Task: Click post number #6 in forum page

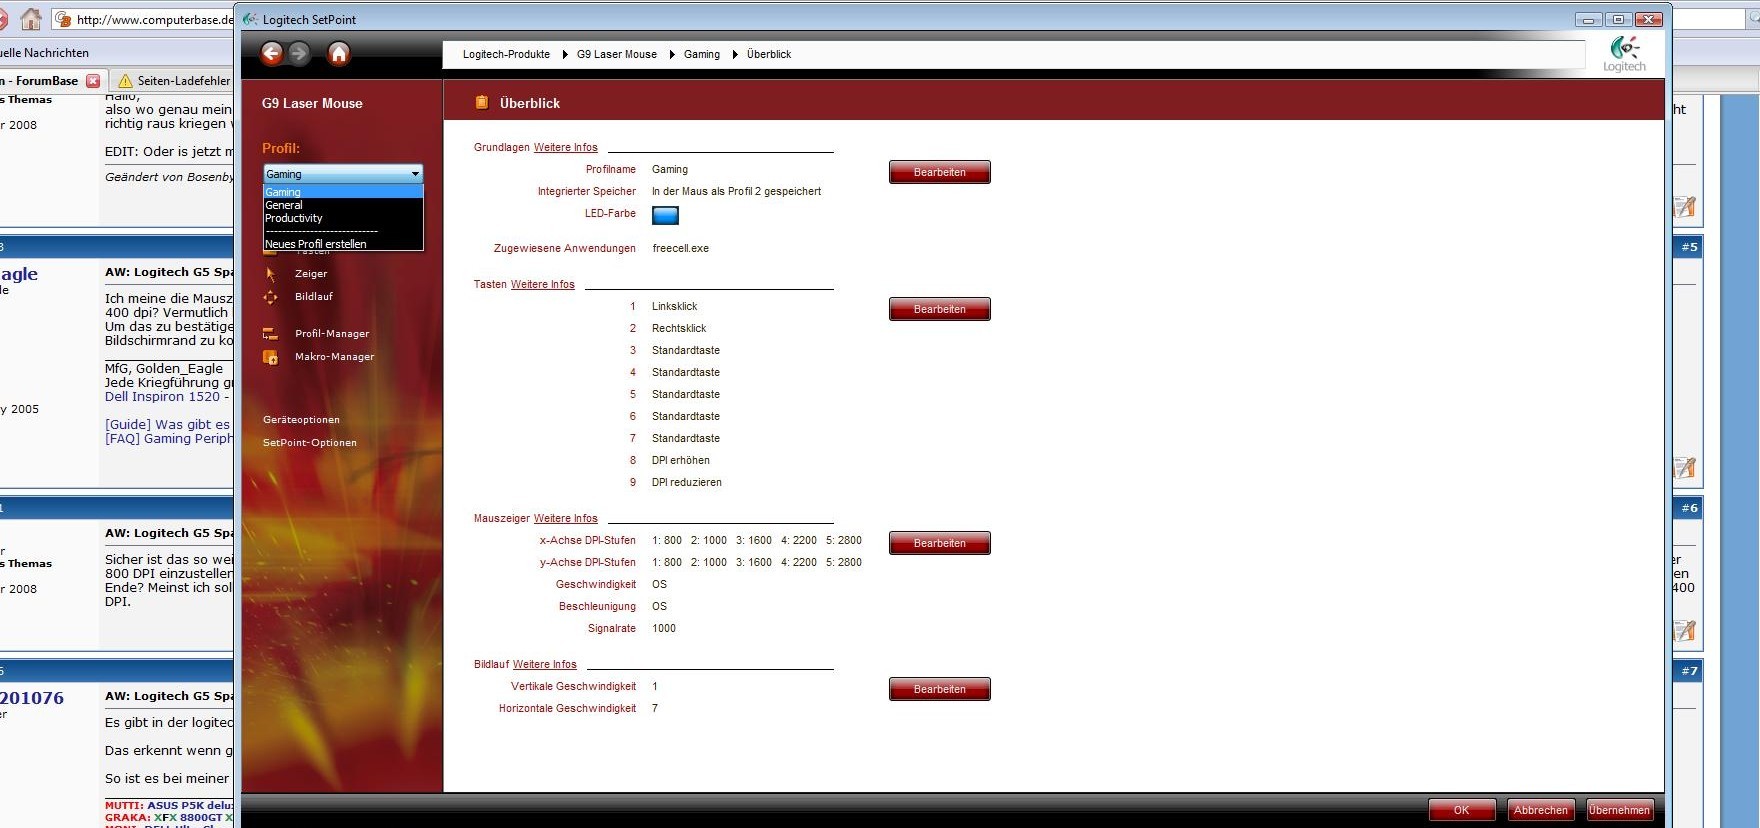Action: 1689,508
